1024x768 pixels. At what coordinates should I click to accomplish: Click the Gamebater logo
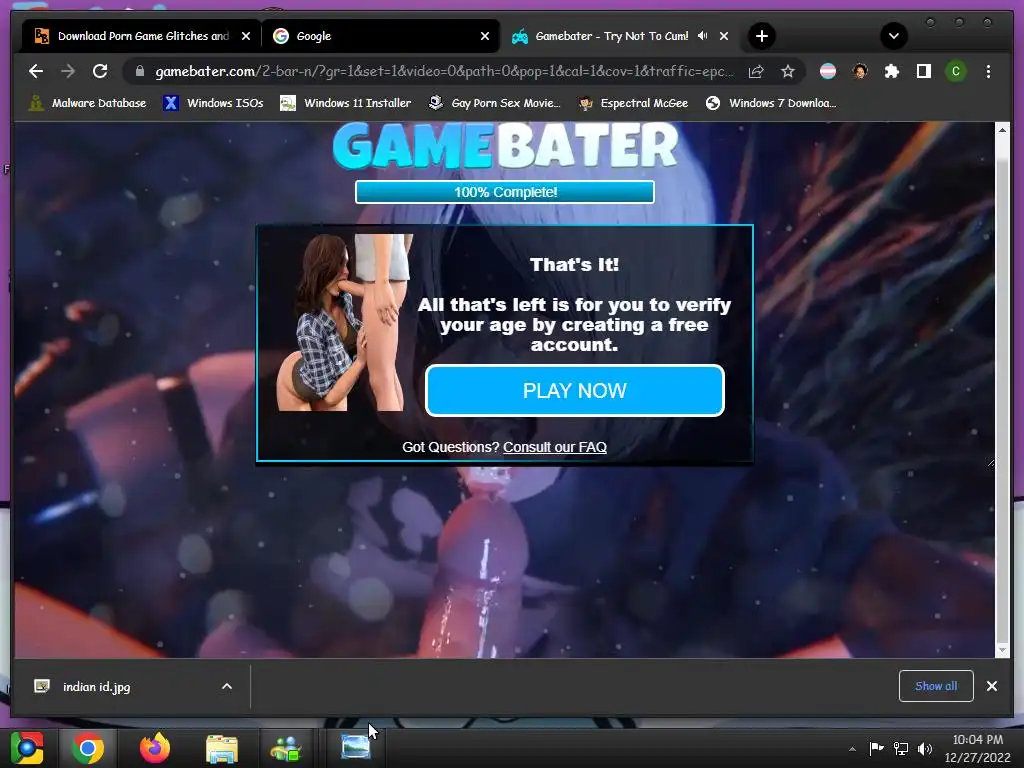(x=505, y=146)
